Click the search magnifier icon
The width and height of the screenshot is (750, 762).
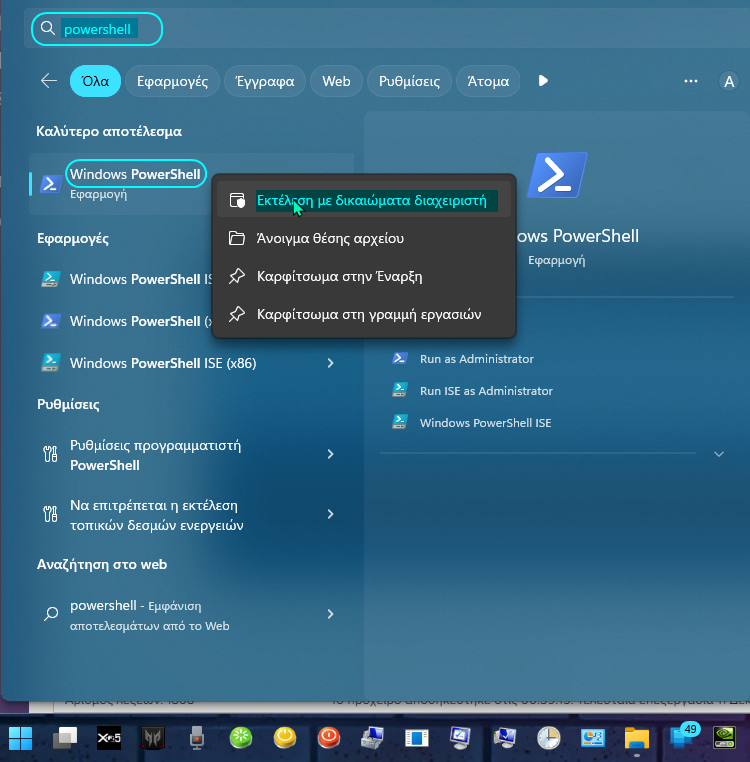(47, 29)
